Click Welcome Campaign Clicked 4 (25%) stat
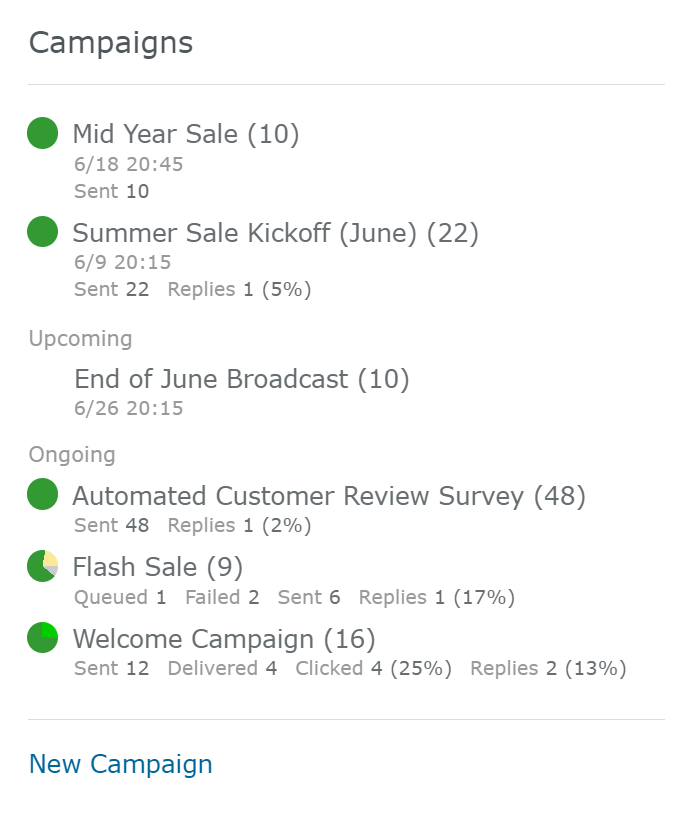693x817 pixels. pos(374,669)
